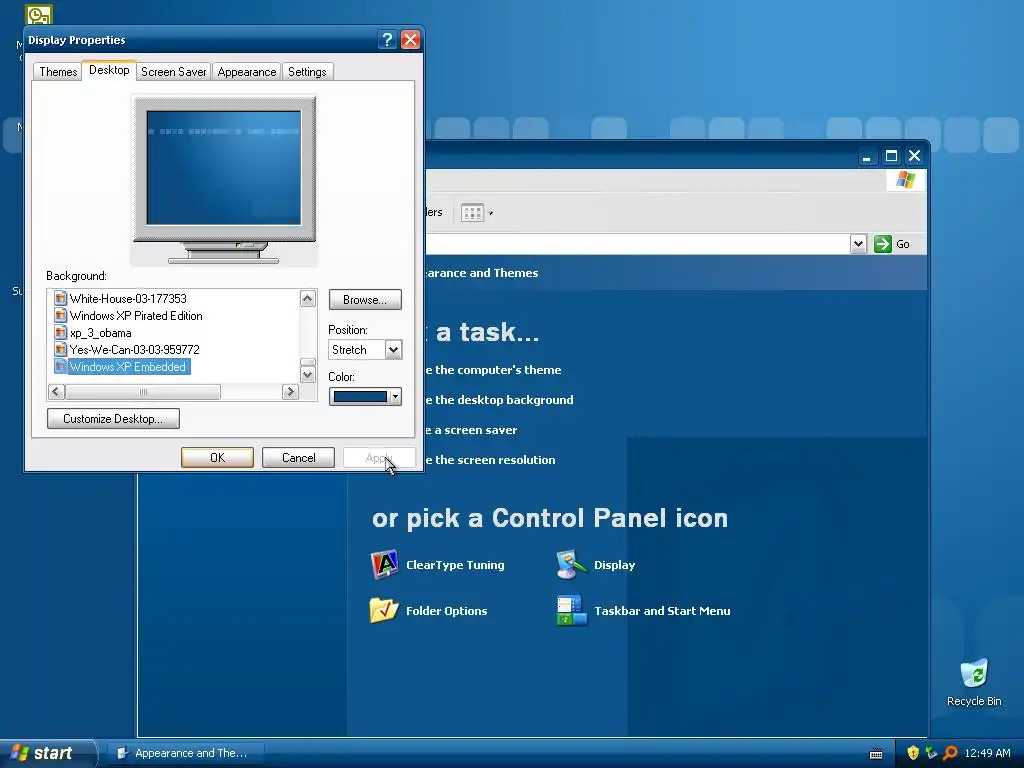Image resolution: width=1024 pixels, height=768 pixels.
Task: Click the OK button
Action: pos(217,458)
